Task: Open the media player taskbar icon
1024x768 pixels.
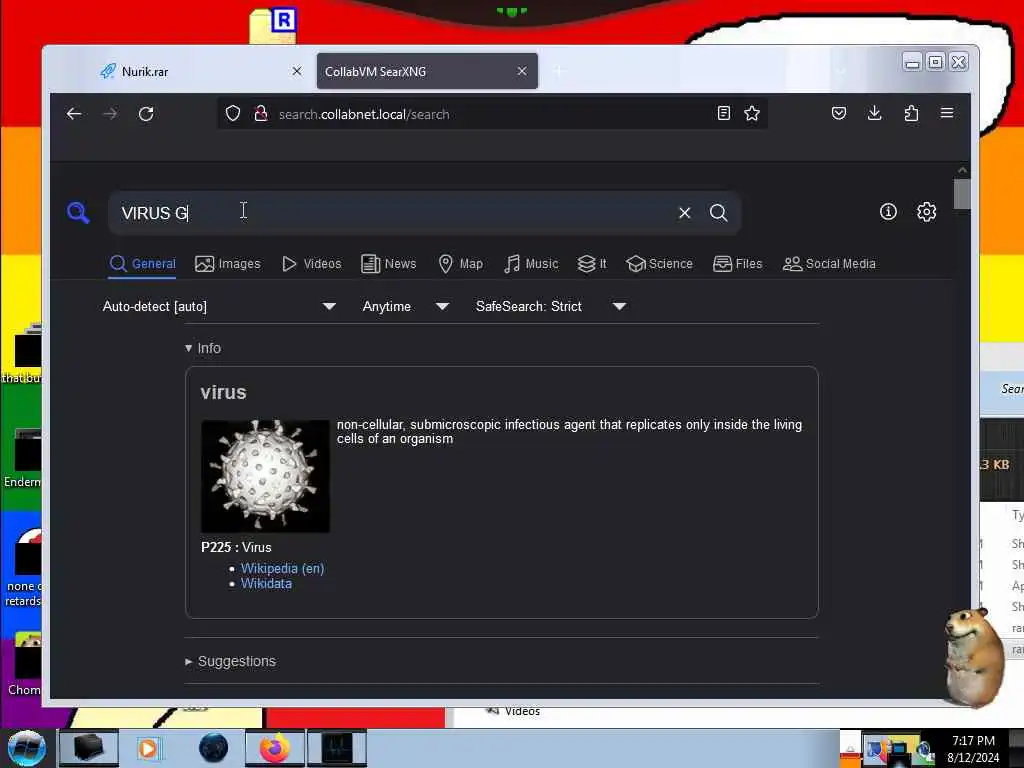Action: [149, 748]
